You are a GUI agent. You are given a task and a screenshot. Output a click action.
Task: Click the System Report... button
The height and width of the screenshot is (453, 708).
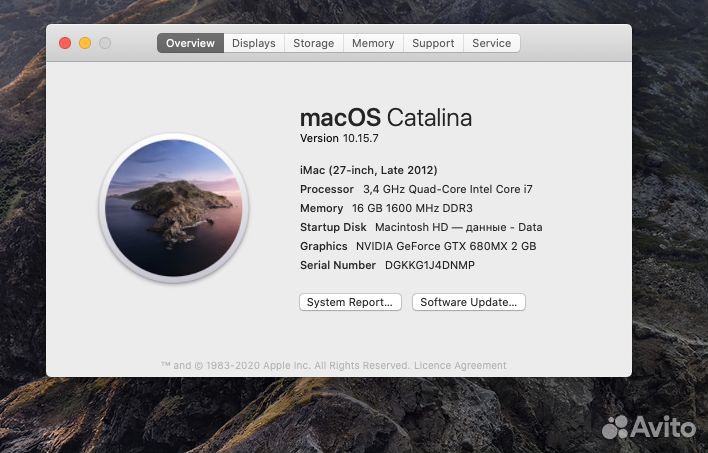click(350, 302)
